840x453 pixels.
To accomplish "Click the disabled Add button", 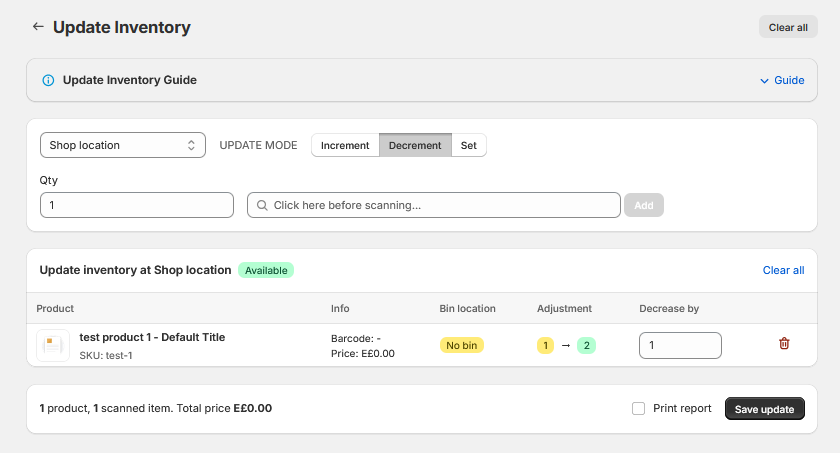I will [644, 205].
